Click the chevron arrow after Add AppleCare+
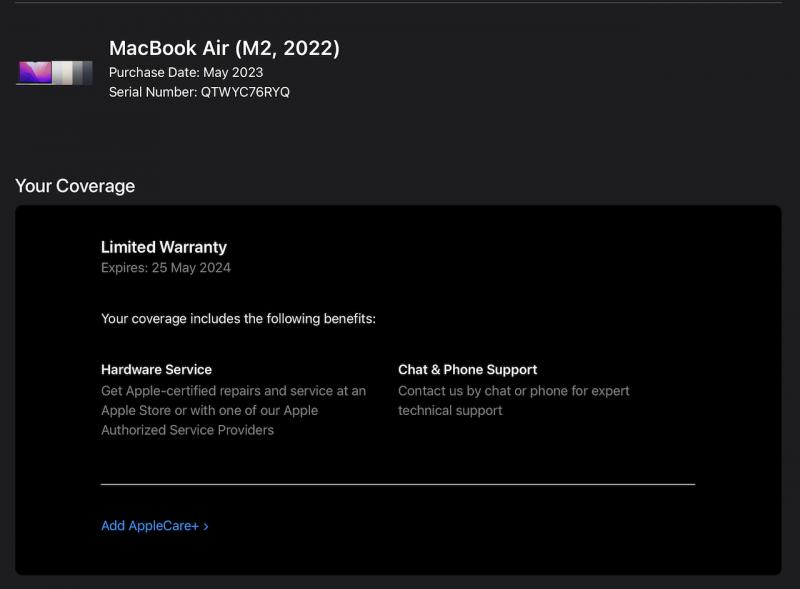 tap(206, 526)
